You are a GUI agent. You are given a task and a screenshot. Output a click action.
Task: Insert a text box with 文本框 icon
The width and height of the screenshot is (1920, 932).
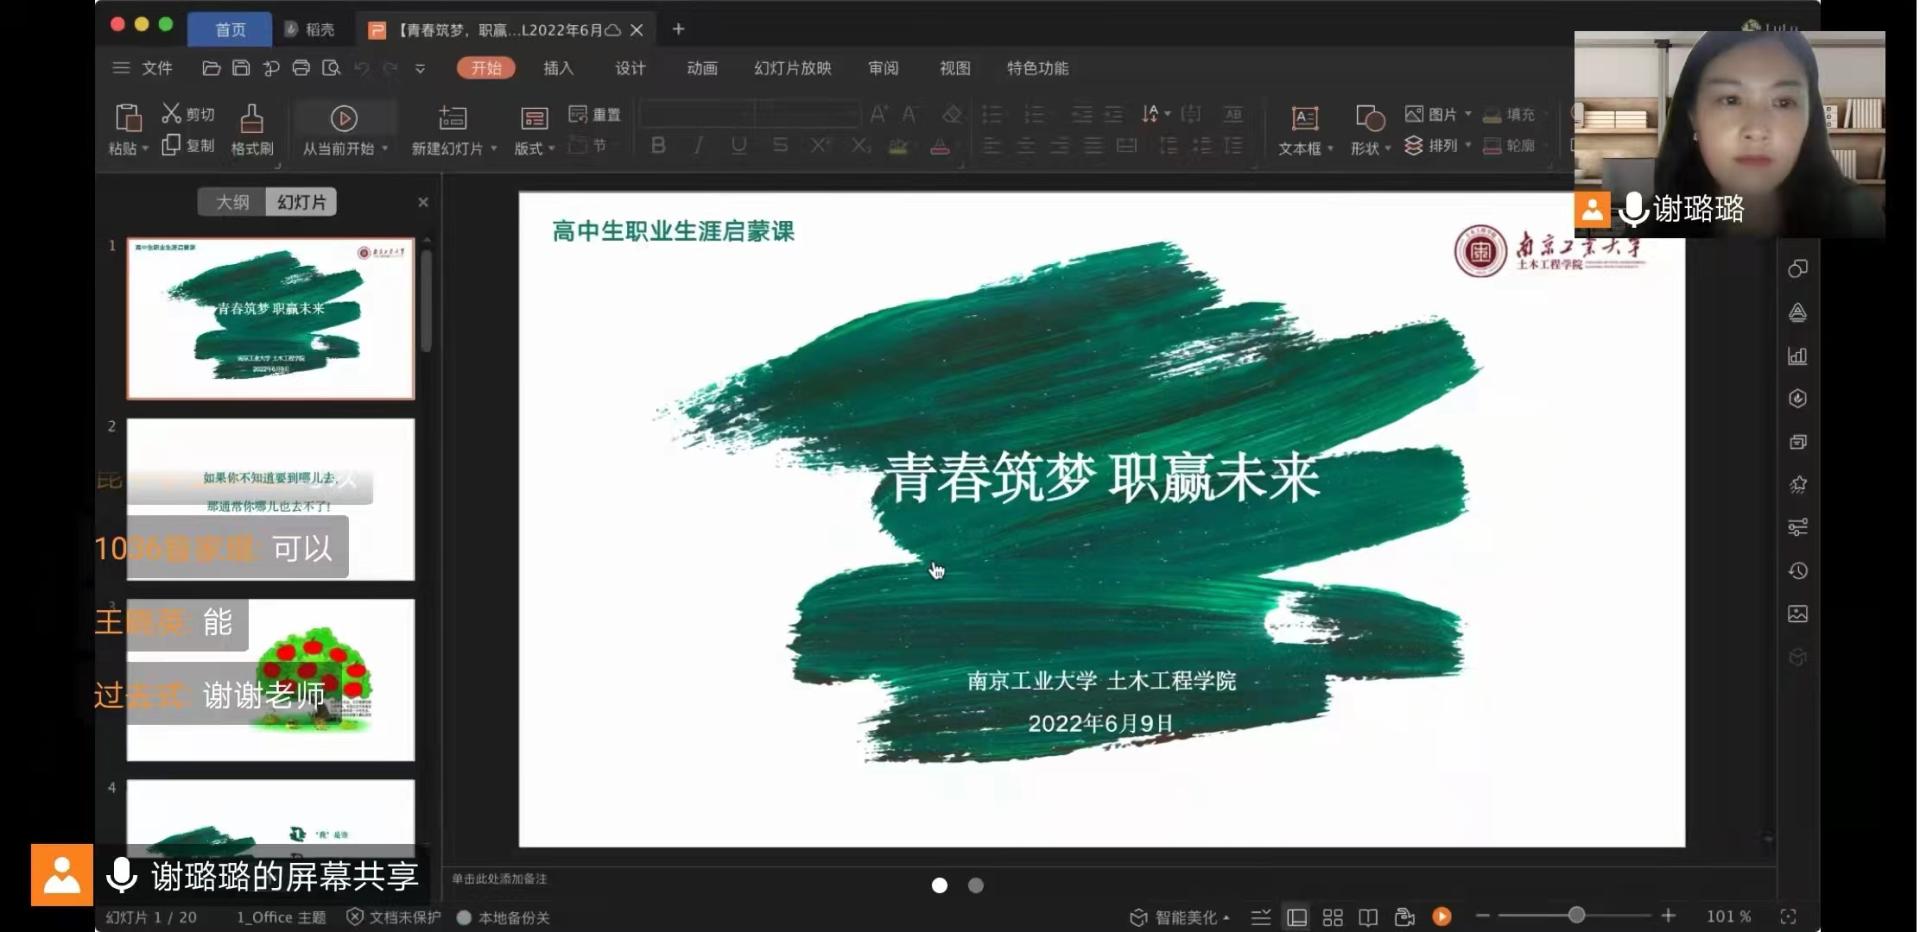[x=1304, y=119]
